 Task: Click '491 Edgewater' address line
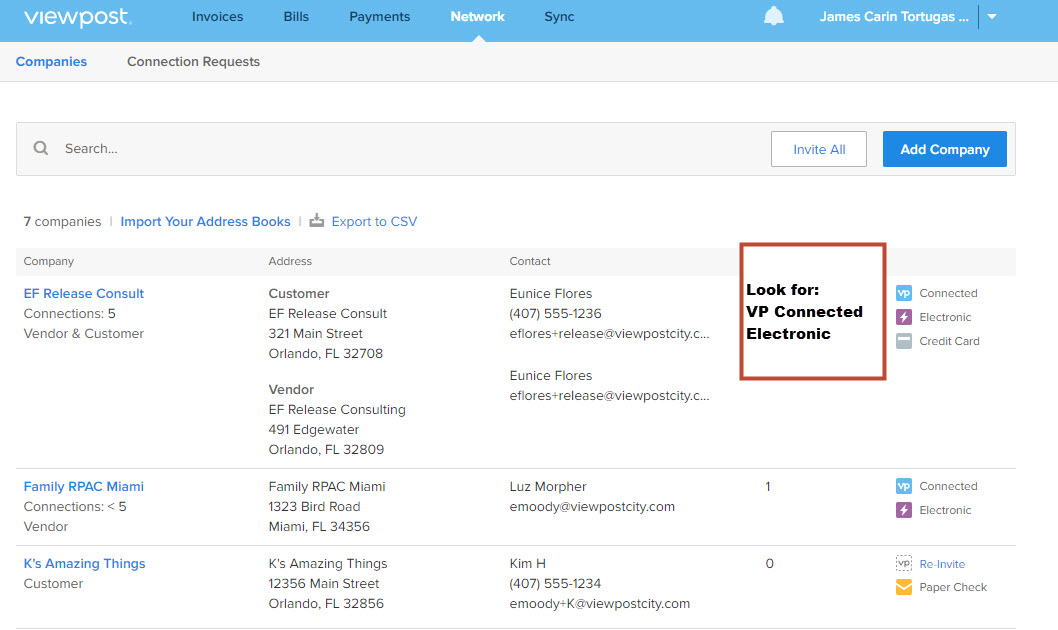314,430
